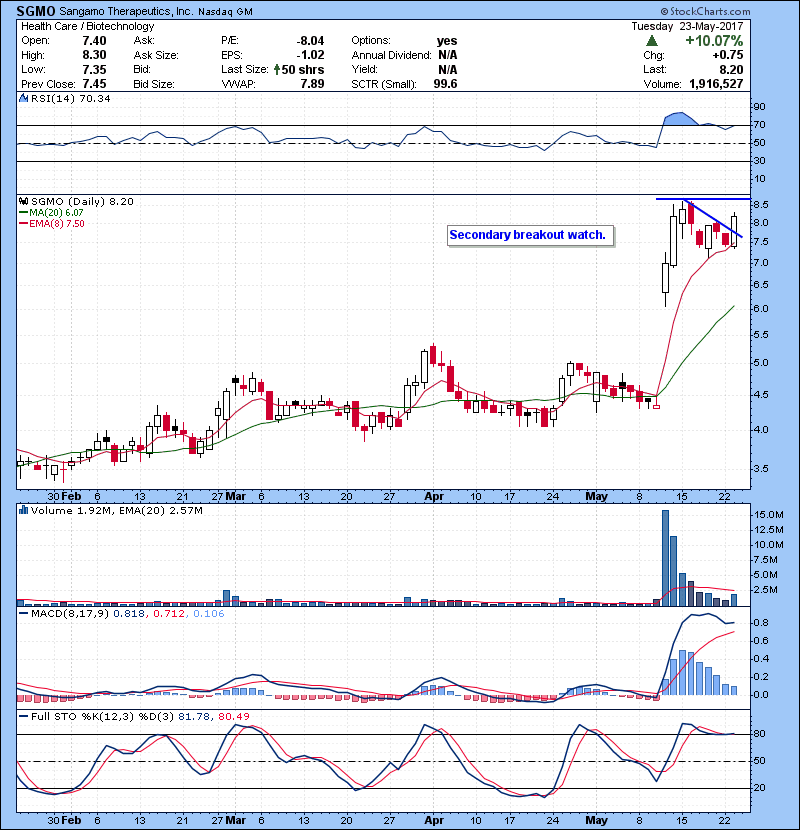Click the SGMO (Daily) 8.20 chart label
The width and height of the screenshot is (800, 830).
(x=82, y=201)
